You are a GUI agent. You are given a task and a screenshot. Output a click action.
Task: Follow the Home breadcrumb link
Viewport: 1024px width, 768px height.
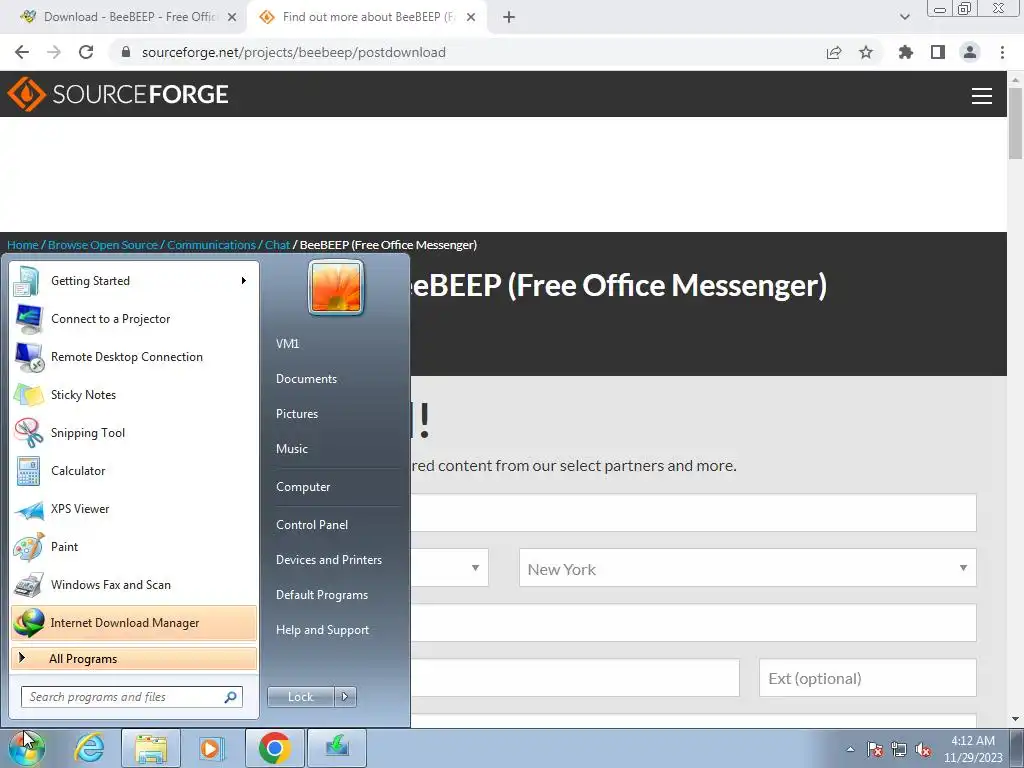(x=23, y=245)
